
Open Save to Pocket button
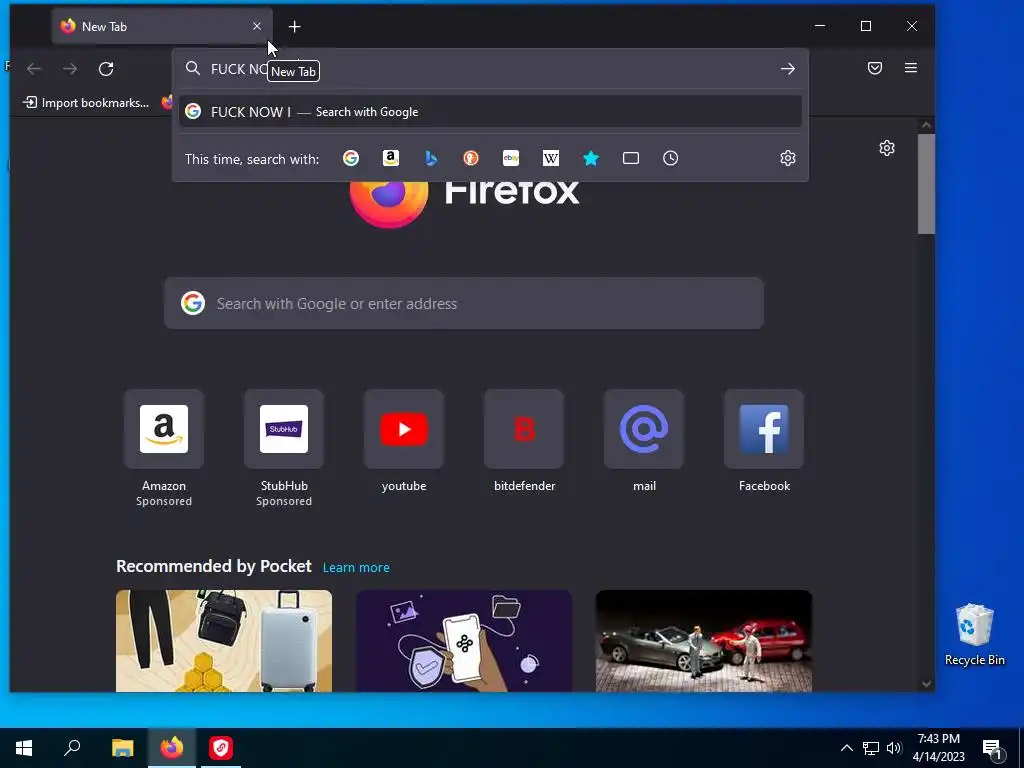875,68
